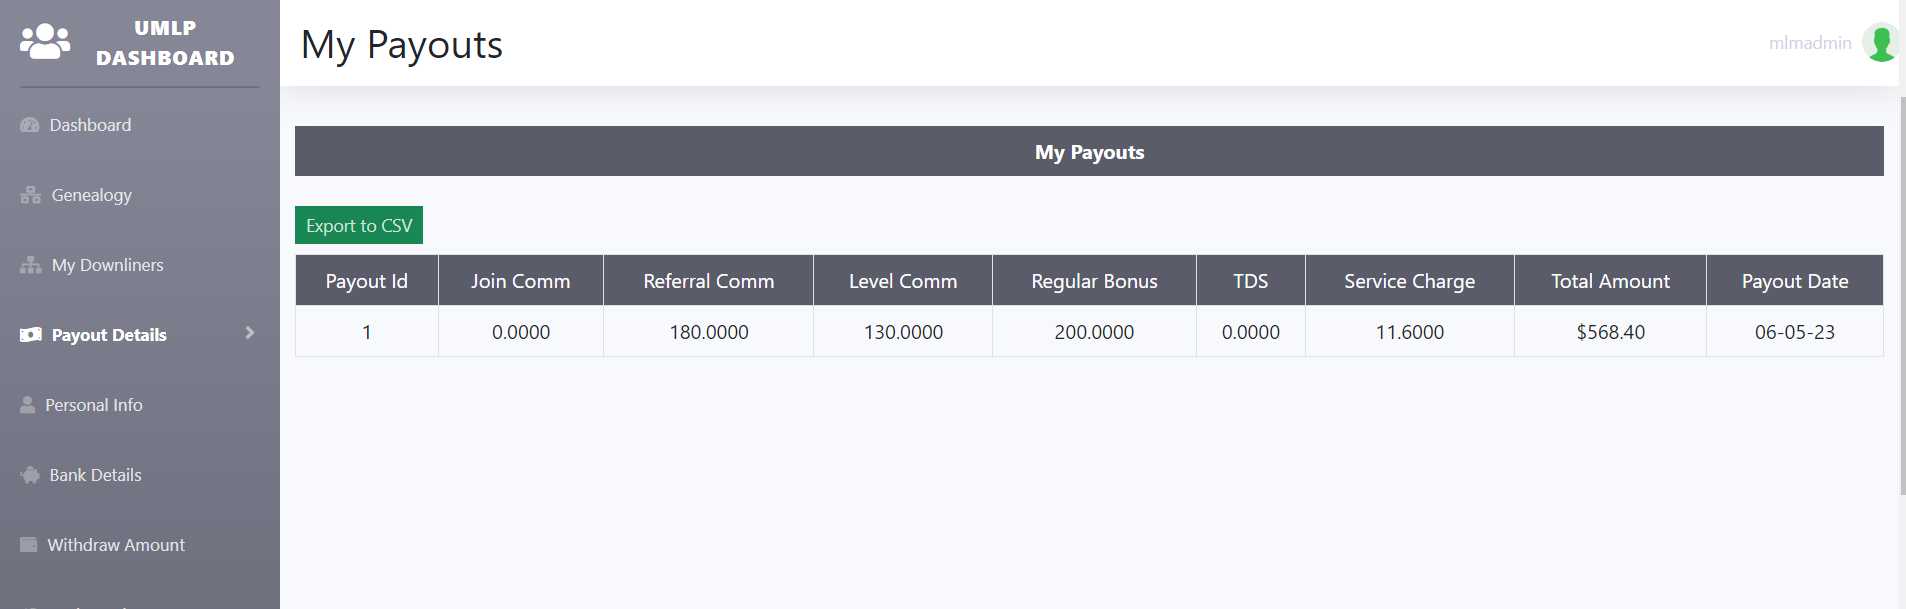
Task: Click the Bank Details piggy bank icon
Action: pos(30,475)
